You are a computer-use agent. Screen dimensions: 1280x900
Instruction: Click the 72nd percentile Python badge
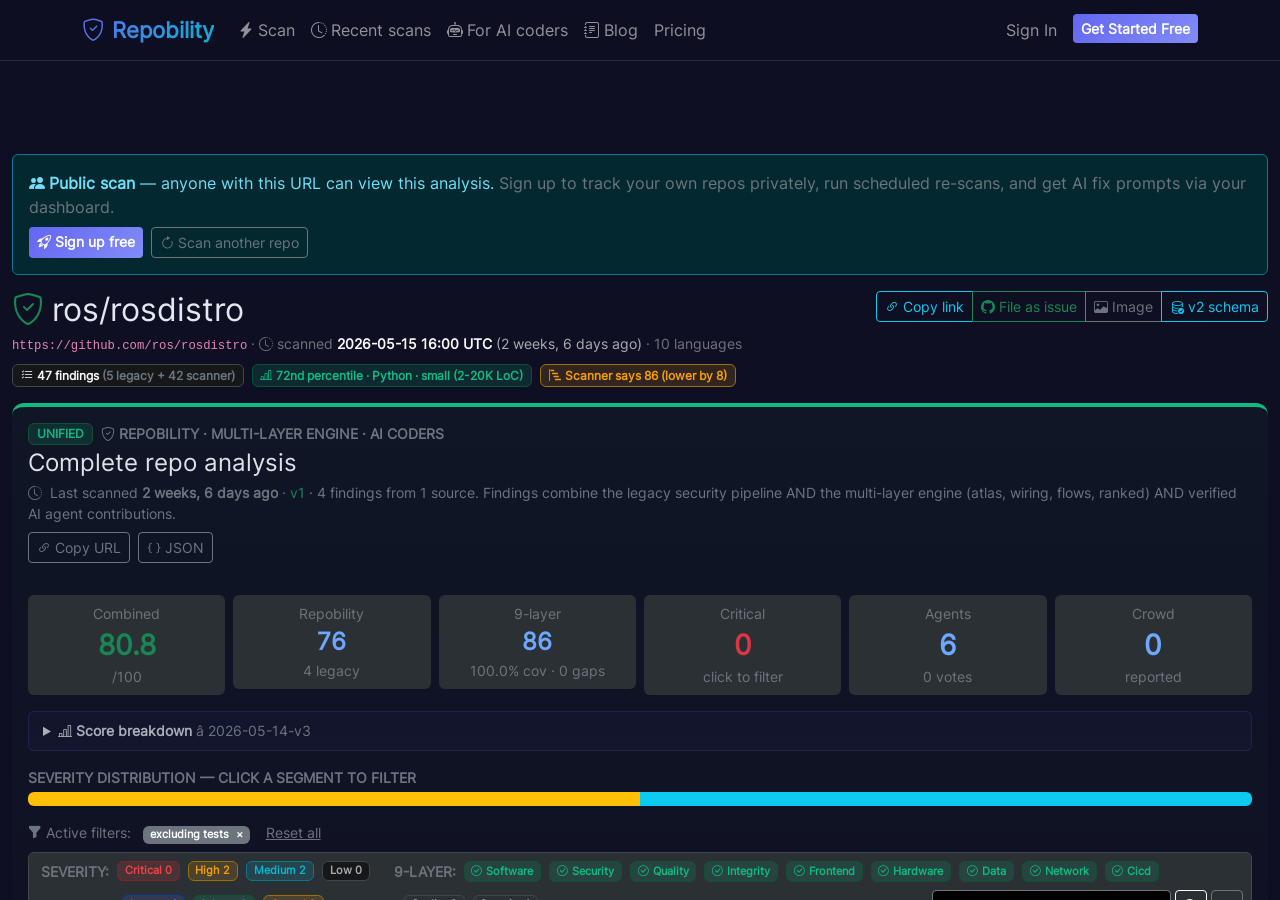[392, 375]
